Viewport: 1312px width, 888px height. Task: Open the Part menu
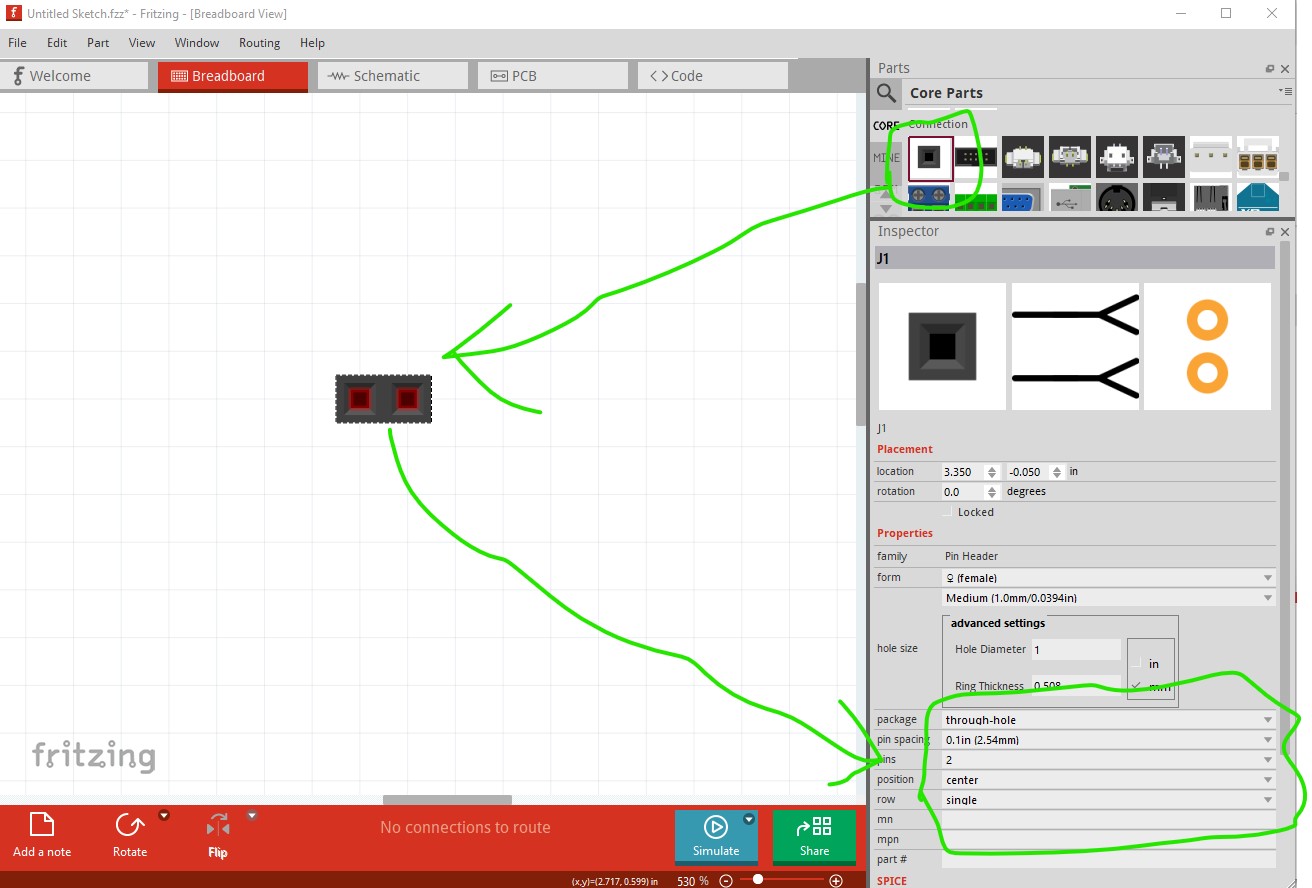[x=98, y=43]
